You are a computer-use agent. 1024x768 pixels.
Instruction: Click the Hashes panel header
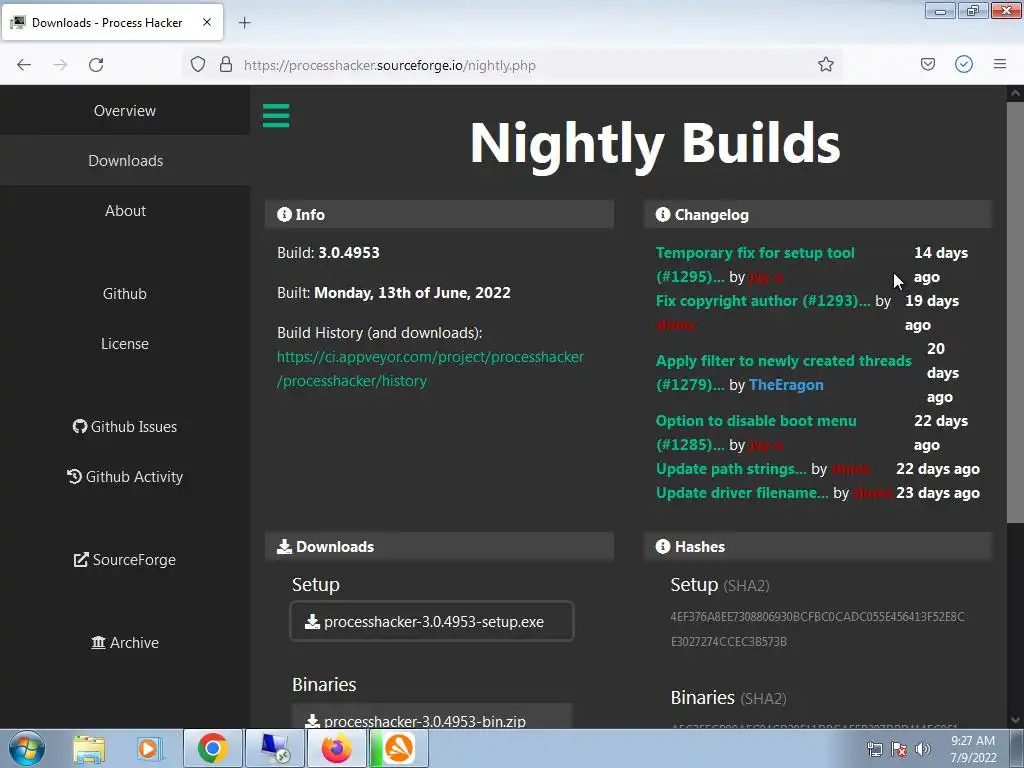[x=818, y=547]
